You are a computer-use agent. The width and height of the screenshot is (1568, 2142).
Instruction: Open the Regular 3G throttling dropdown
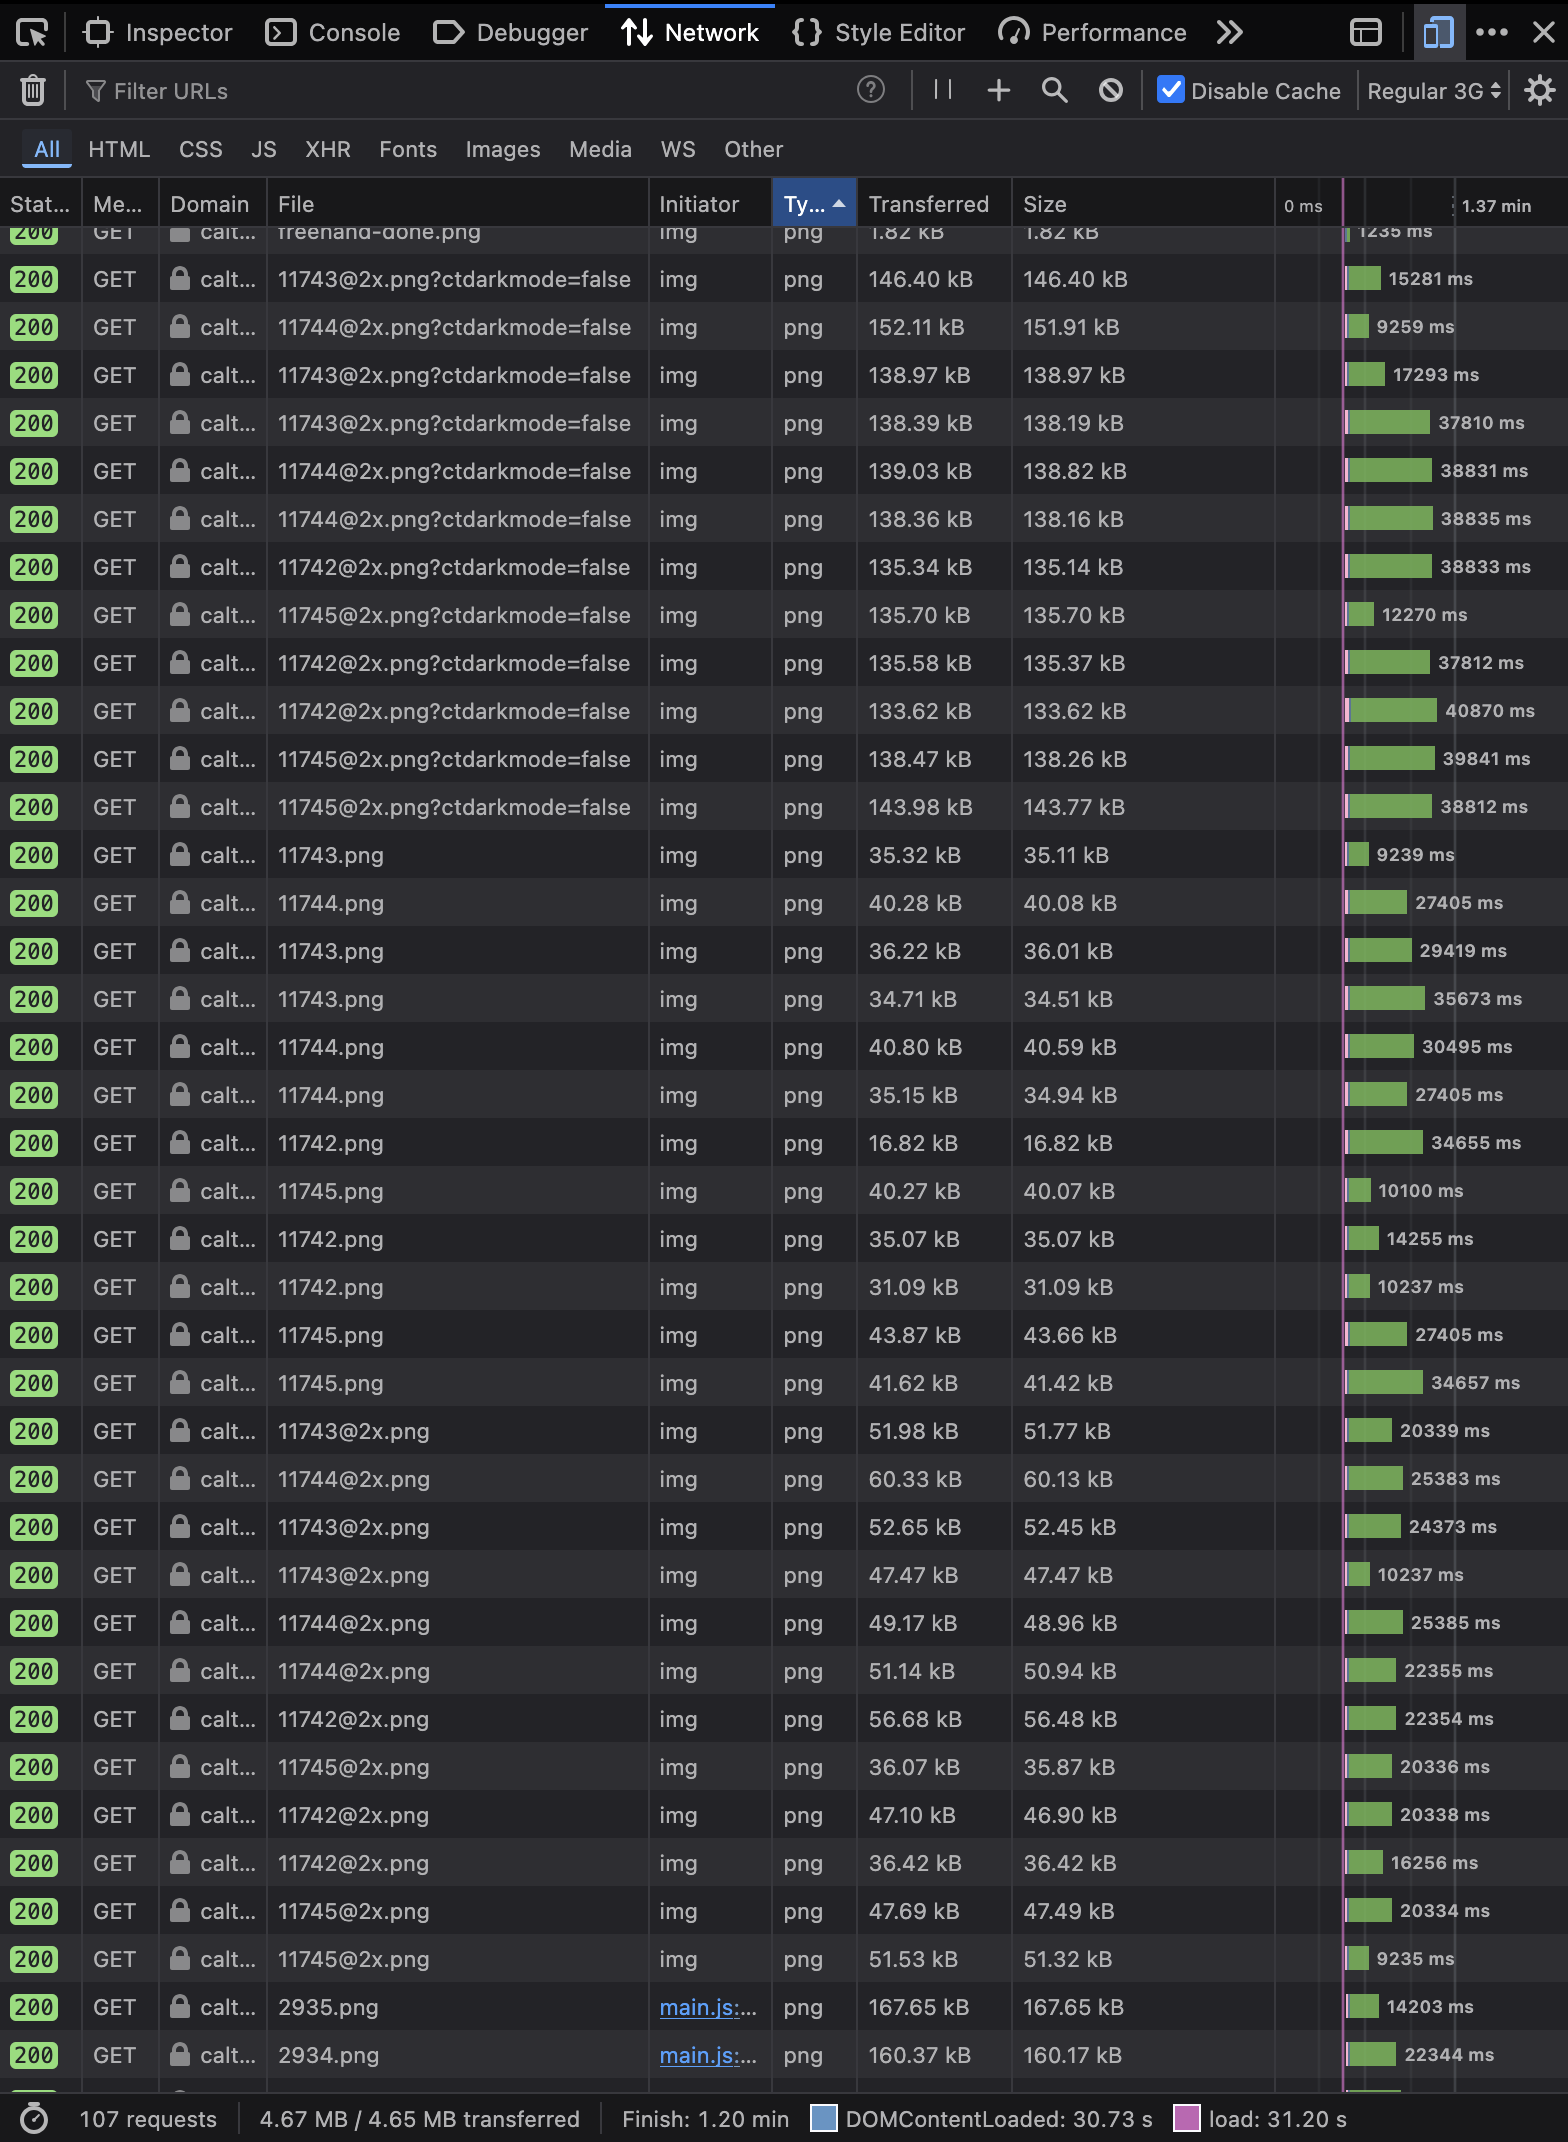tap(1433, 91)
